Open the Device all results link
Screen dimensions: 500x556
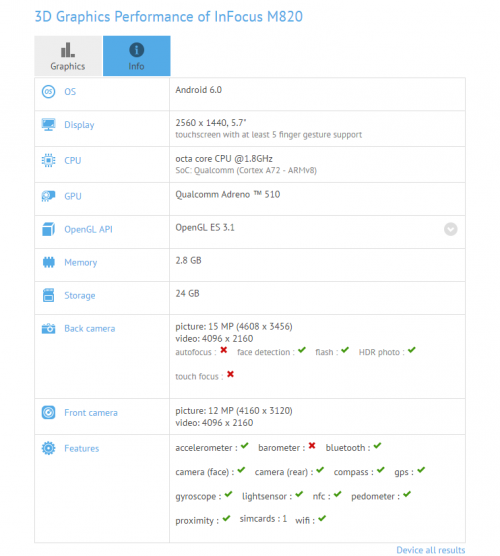pyautogui.click(x=430, y=550)
